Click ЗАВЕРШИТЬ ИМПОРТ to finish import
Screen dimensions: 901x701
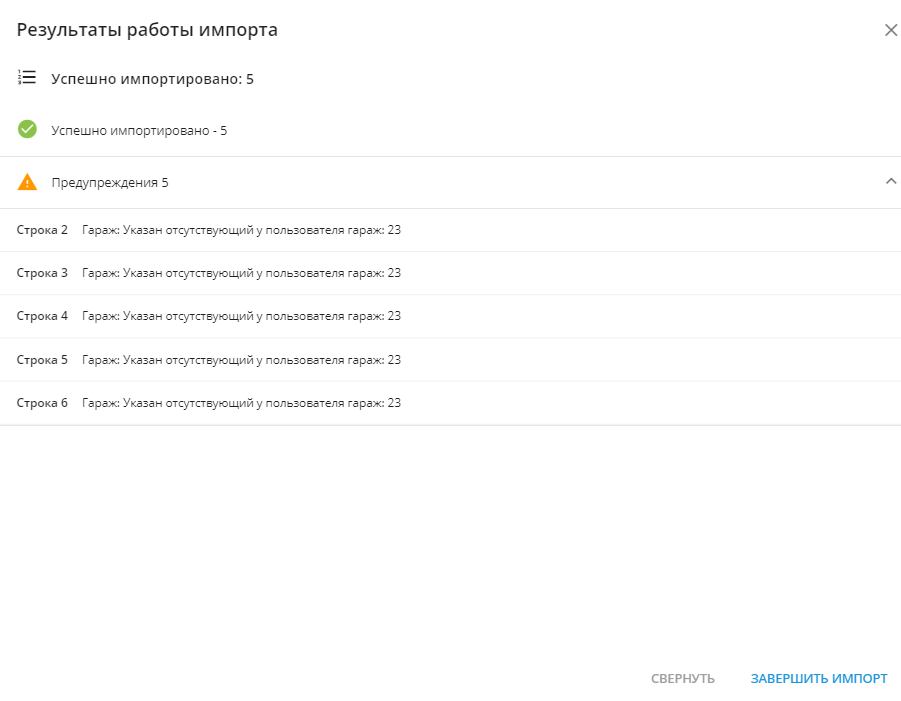point(818,679)
